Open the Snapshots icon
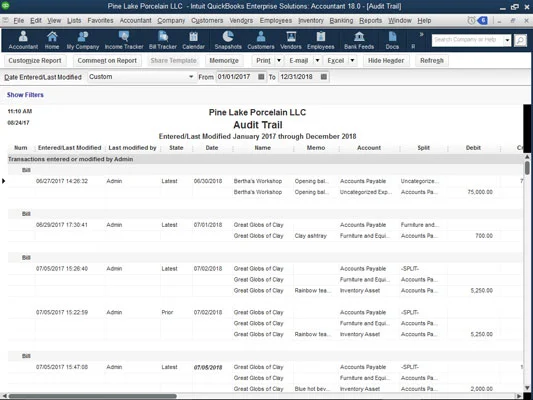 point(228,40)
